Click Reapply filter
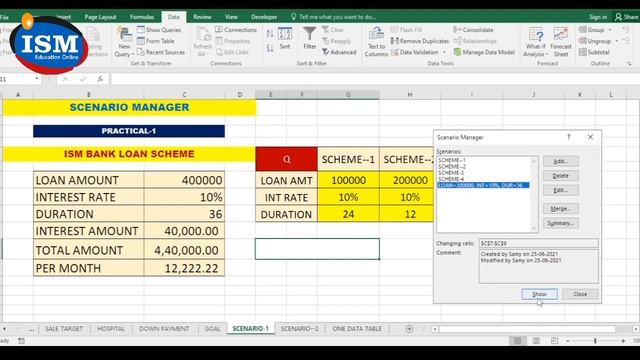The width and height of the screenshot is (640, 360). [336, 41]
